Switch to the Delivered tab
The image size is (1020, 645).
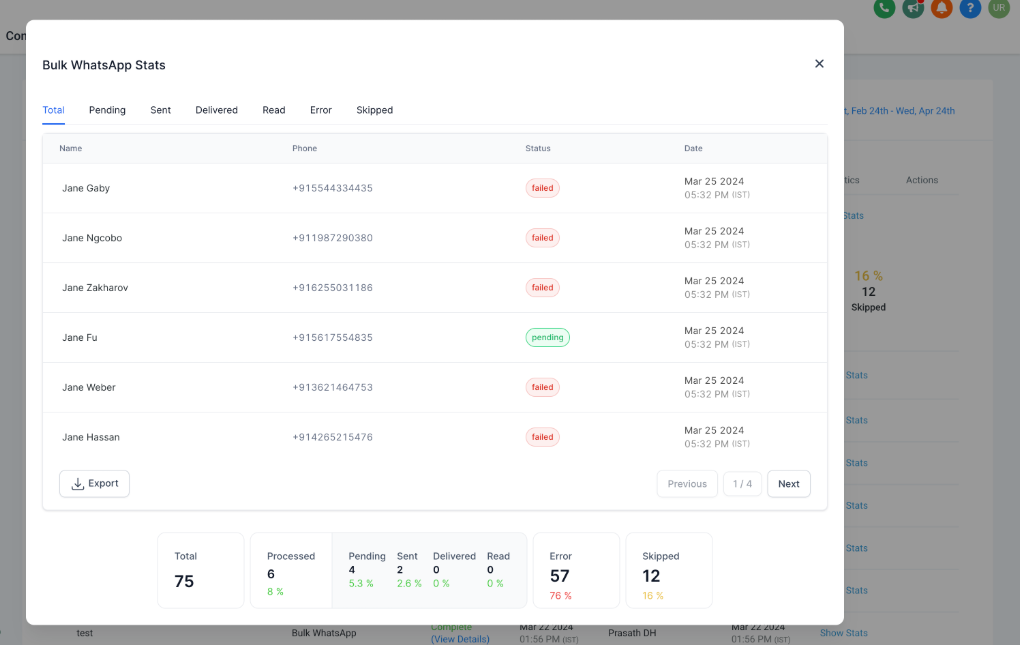(x=217, y=110)
